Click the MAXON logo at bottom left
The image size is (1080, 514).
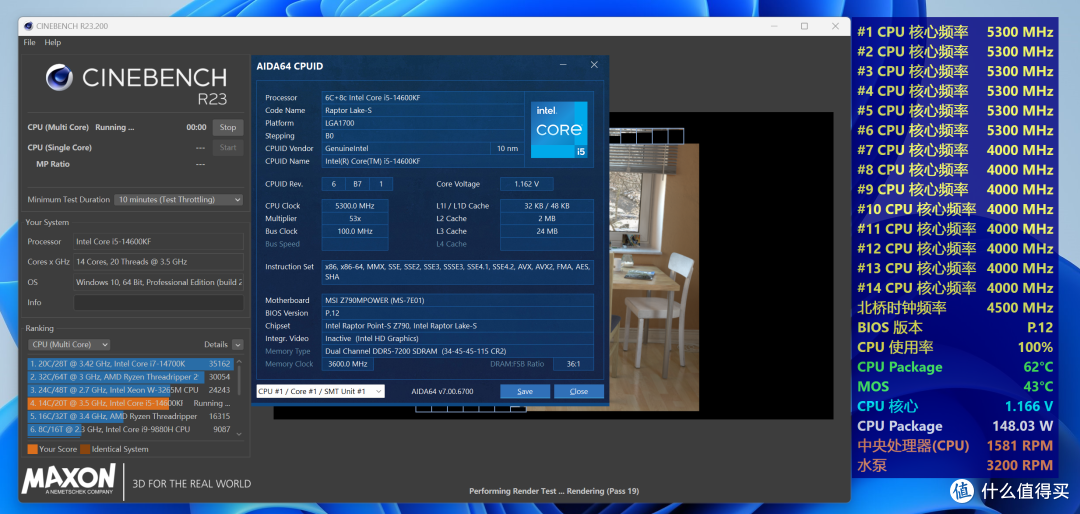(68, 480)
